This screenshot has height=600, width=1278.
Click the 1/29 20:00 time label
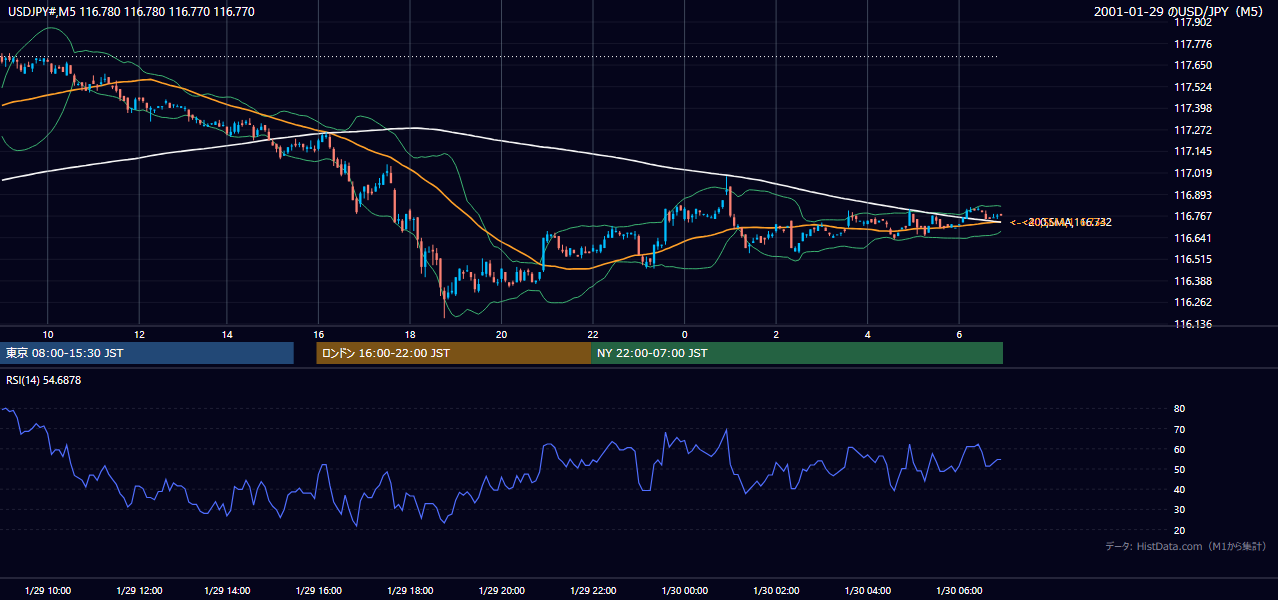[x=501, y=591]
